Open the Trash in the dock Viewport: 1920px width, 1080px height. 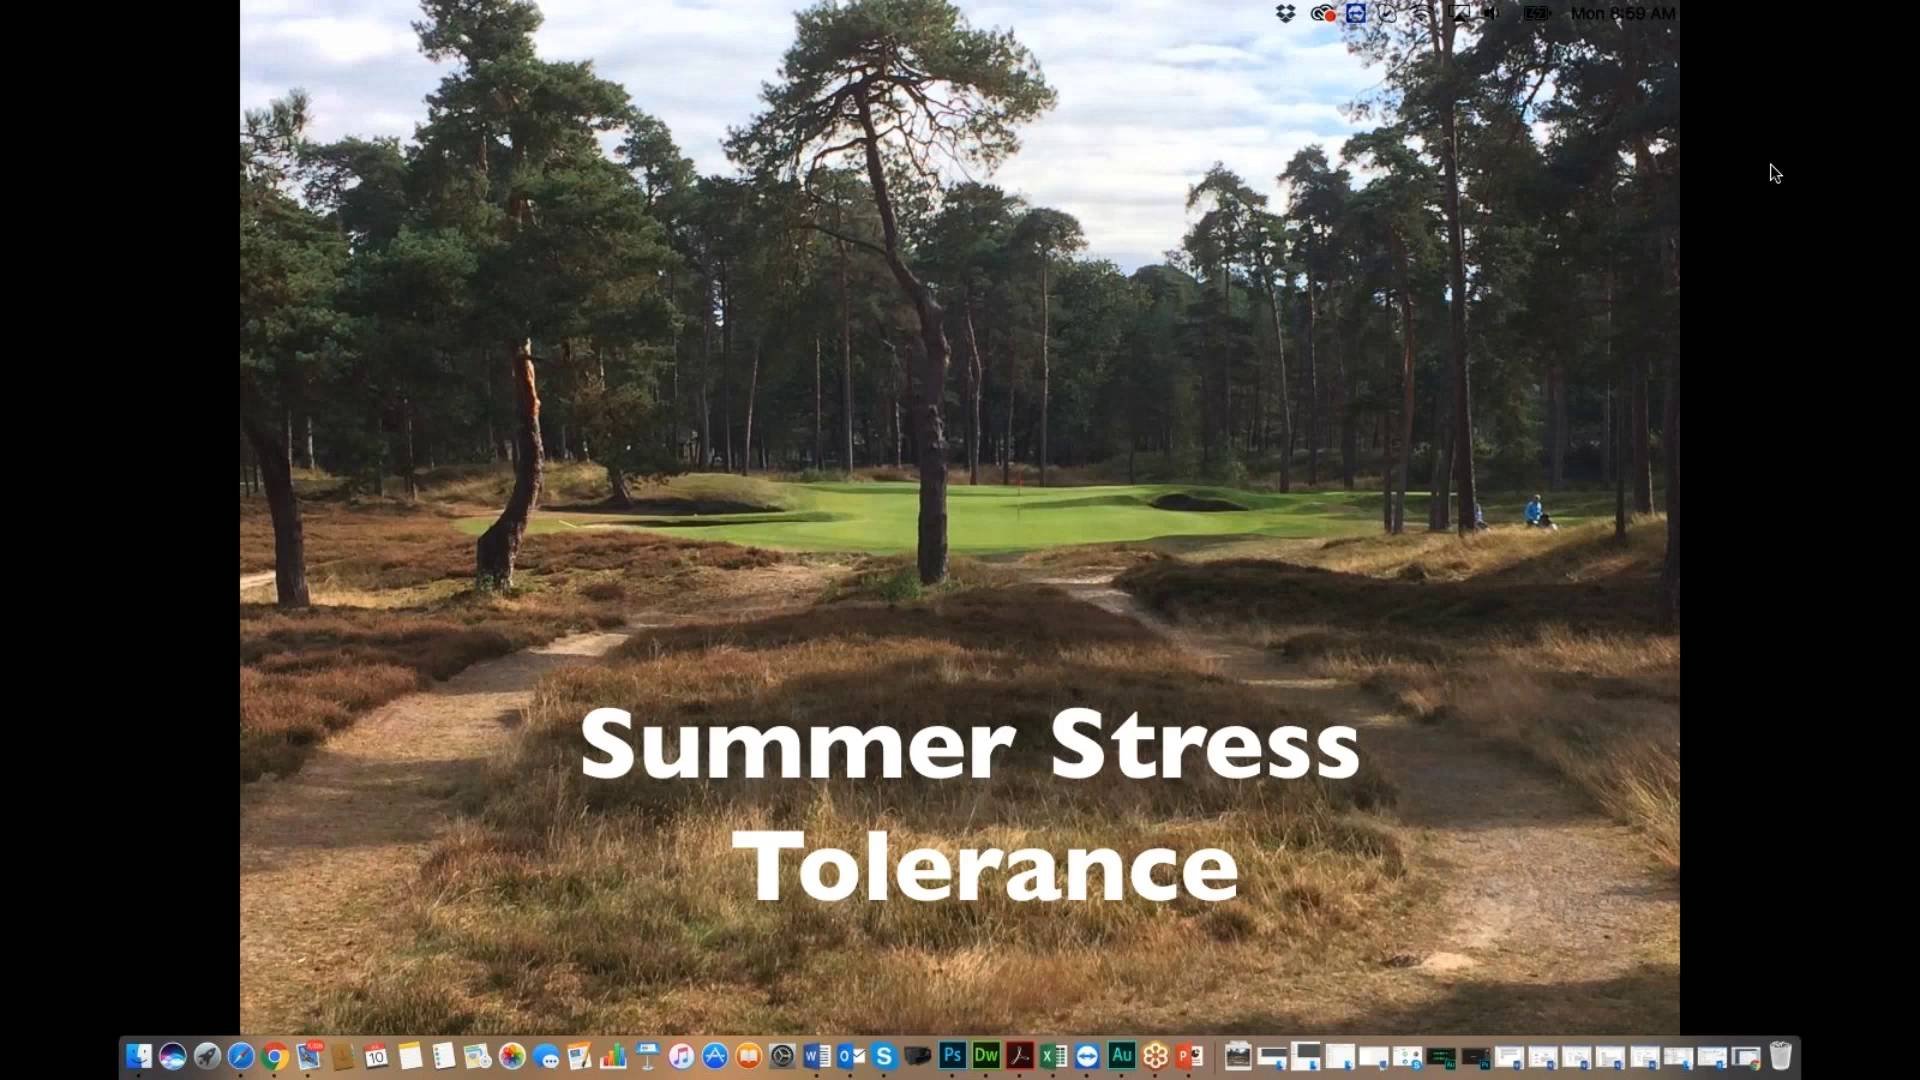[1780, 1056]
